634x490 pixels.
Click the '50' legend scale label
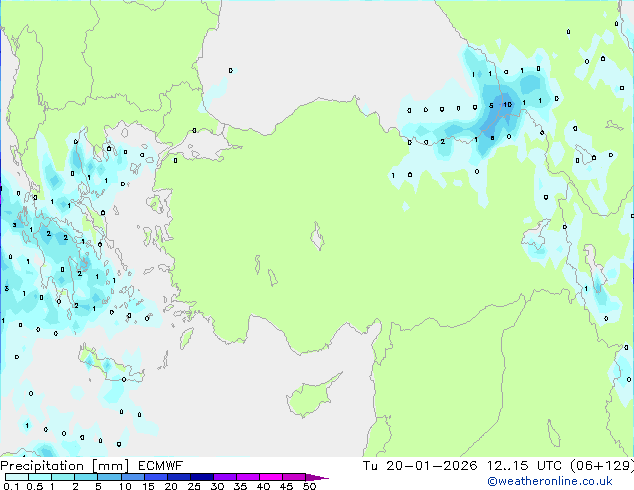pyautogui.click(x=310, y=486)
